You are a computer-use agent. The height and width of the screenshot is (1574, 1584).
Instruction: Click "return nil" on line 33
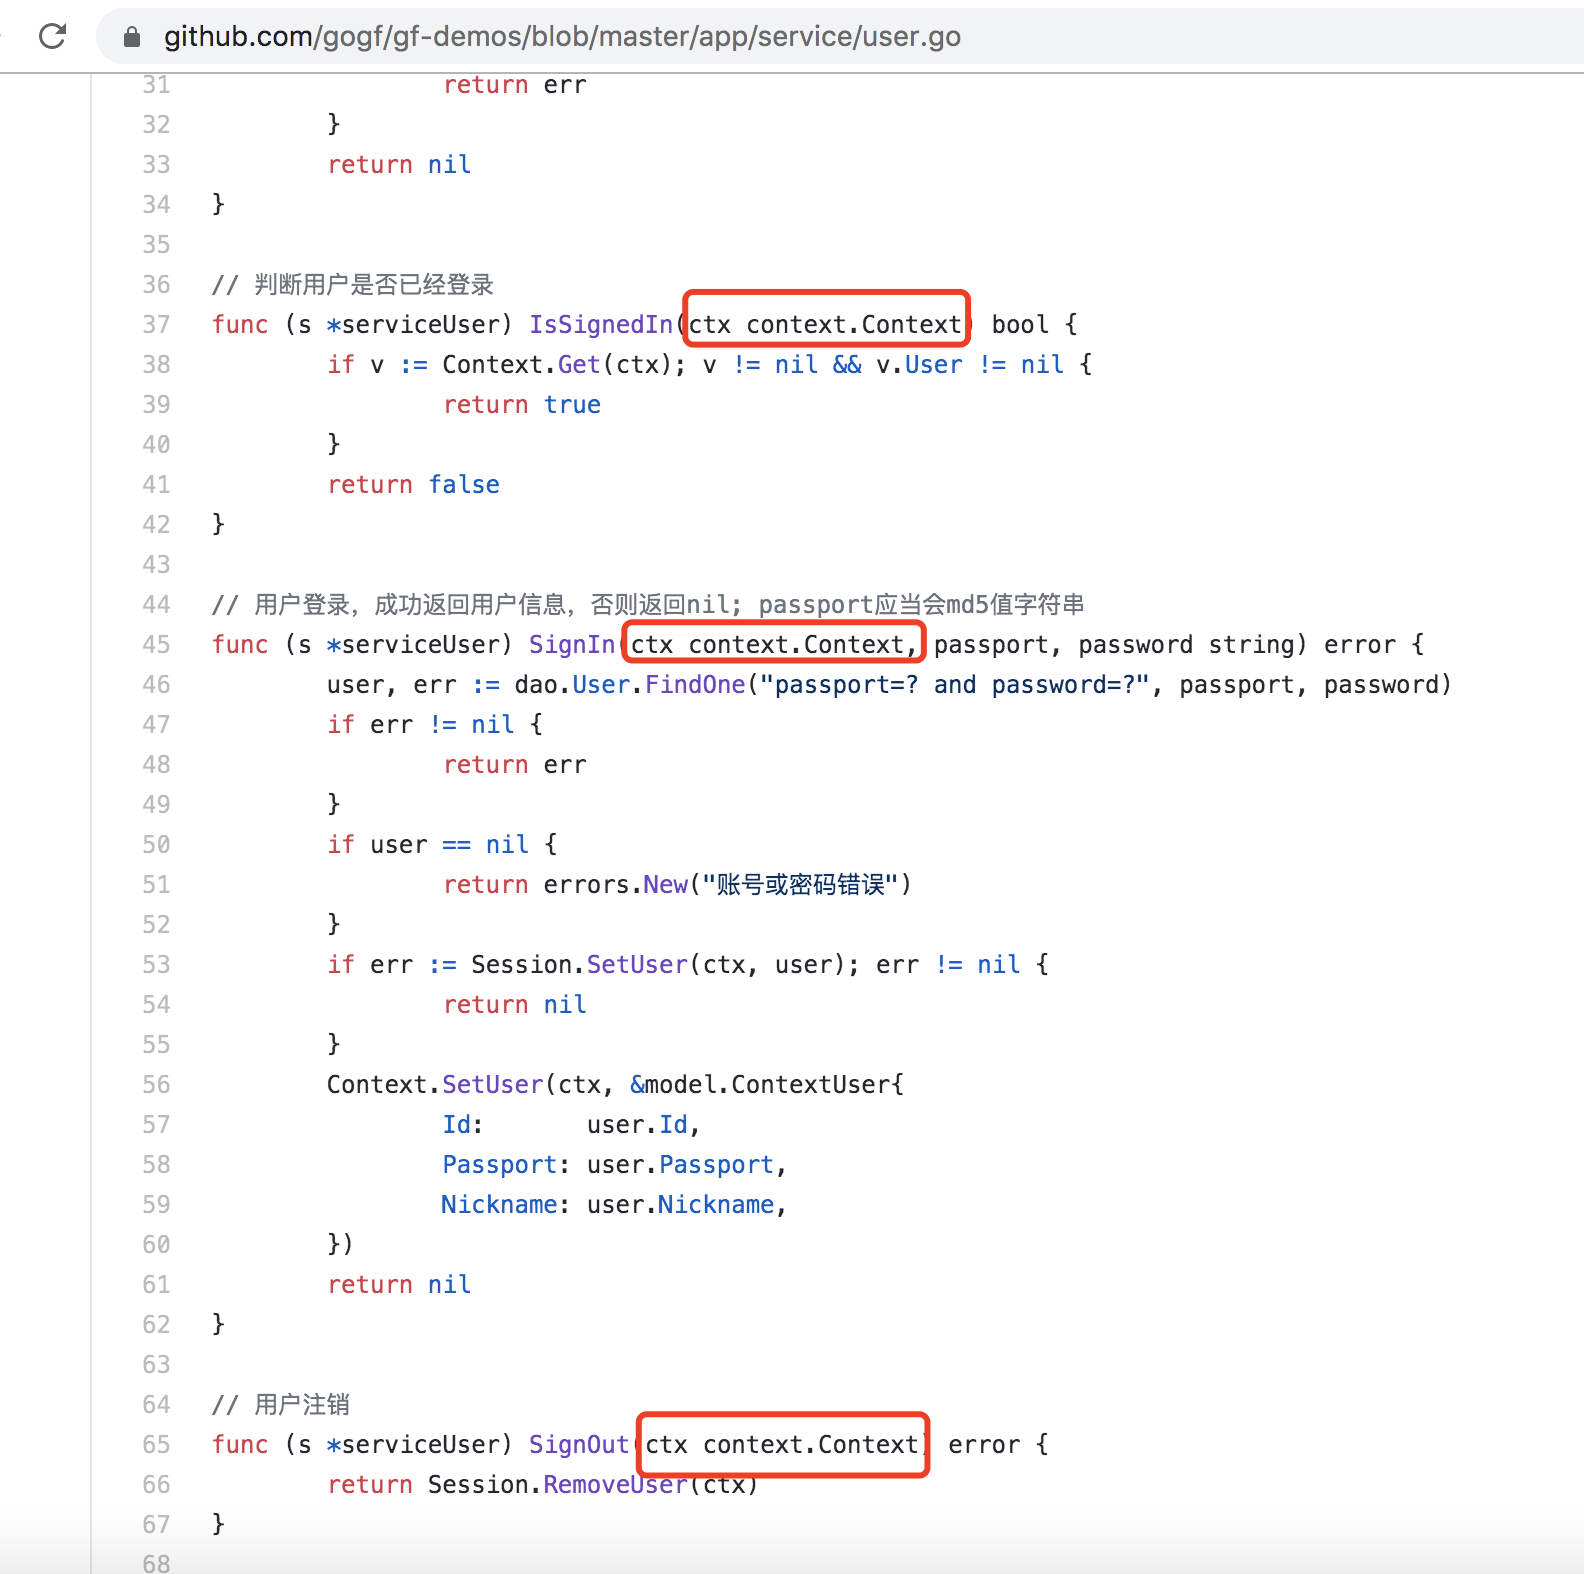[x=399, y=165]
